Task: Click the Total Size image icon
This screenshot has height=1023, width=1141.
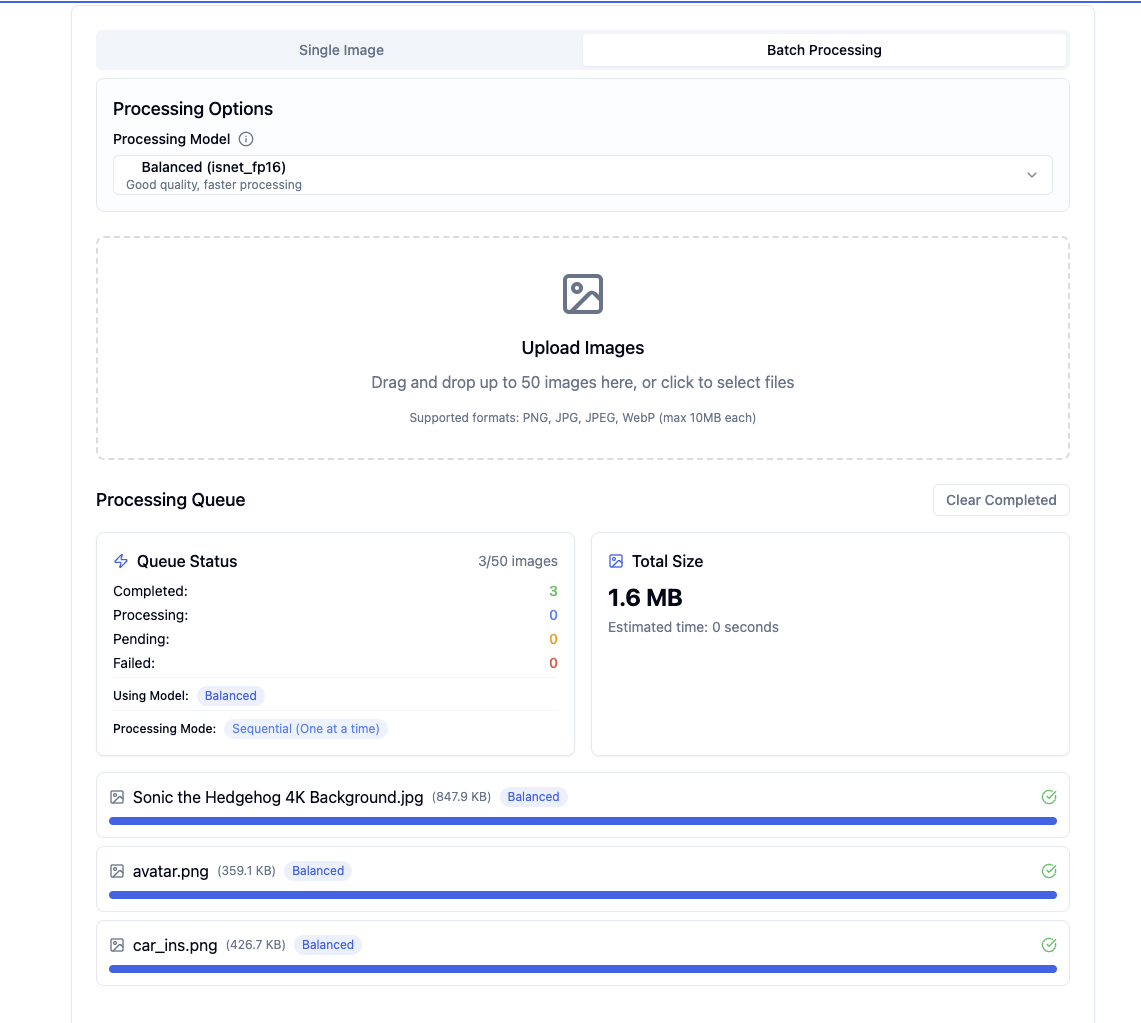Action: pyautogui.click(x=616, y=561)
